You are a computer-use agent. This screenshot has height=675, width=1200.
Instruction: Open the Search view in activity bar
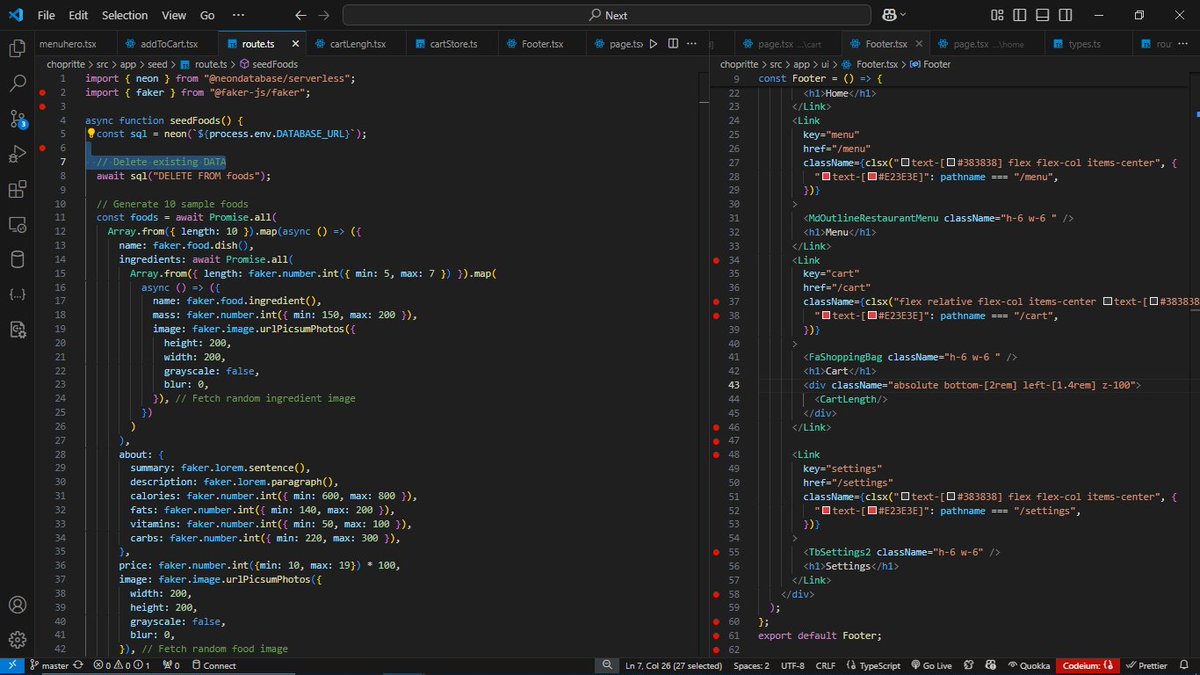16,84
